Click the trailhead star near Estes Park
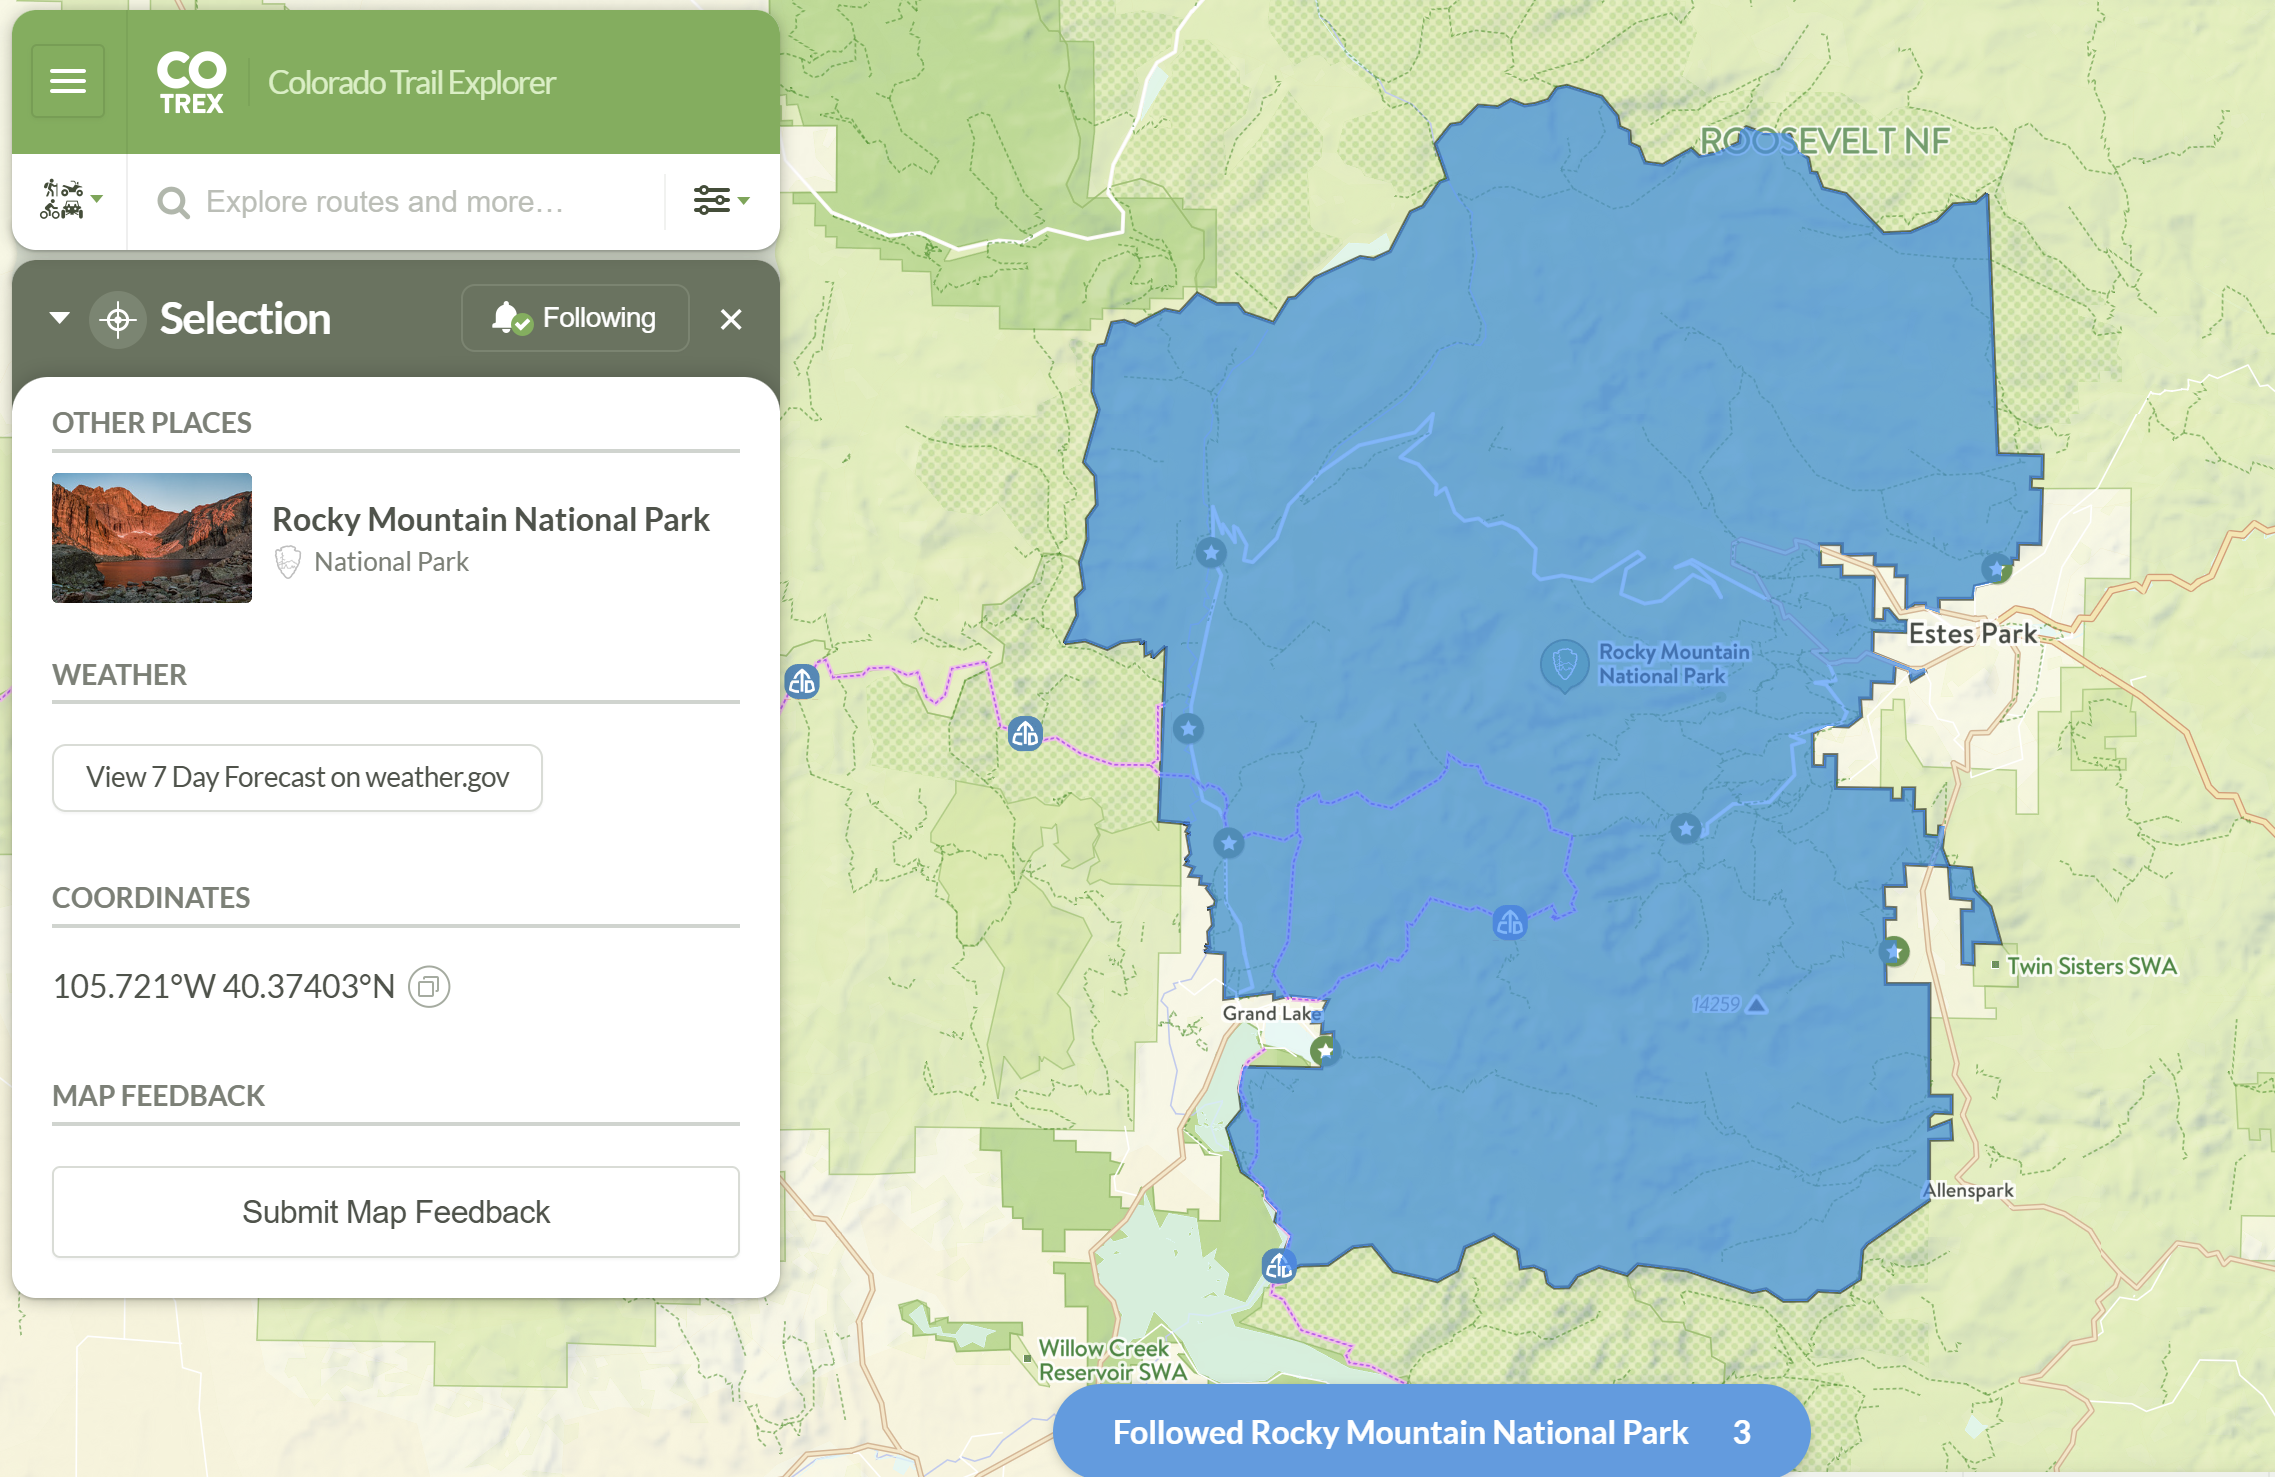2275x1477 pixels. [x=1997, y=570]
